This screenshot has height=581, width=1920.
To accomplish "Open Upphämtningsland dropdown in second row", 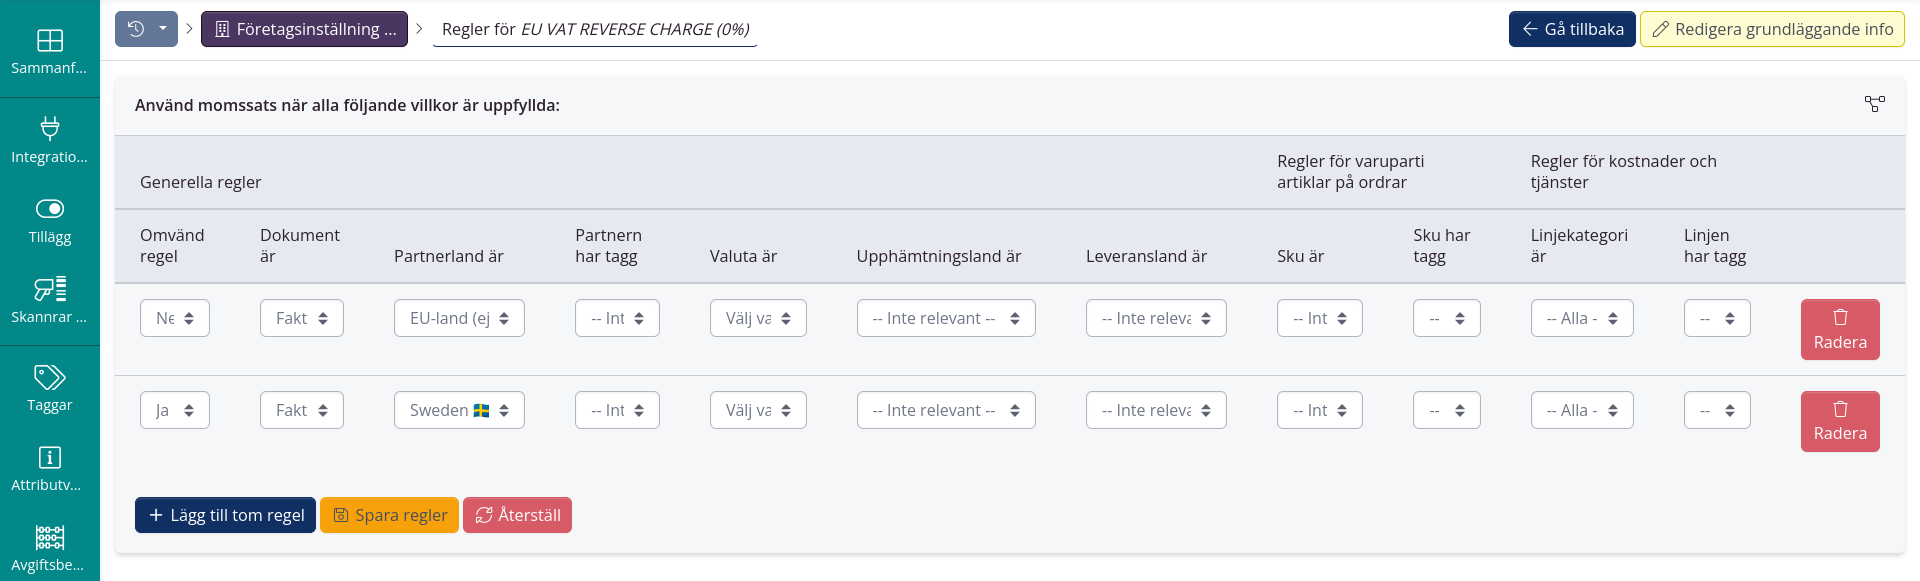I will tap(945, 410).
